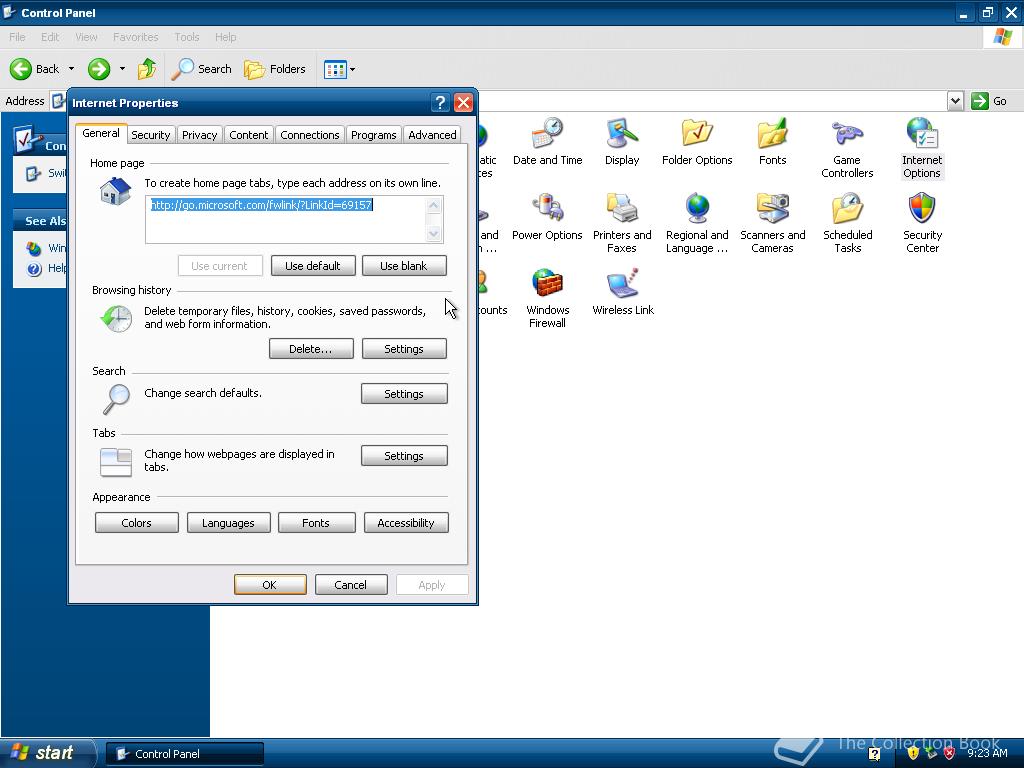Image resolution: width=1024 pixels, height=768 pixels.
Task: Select the Internet Options icon
Action: point(921,148)
